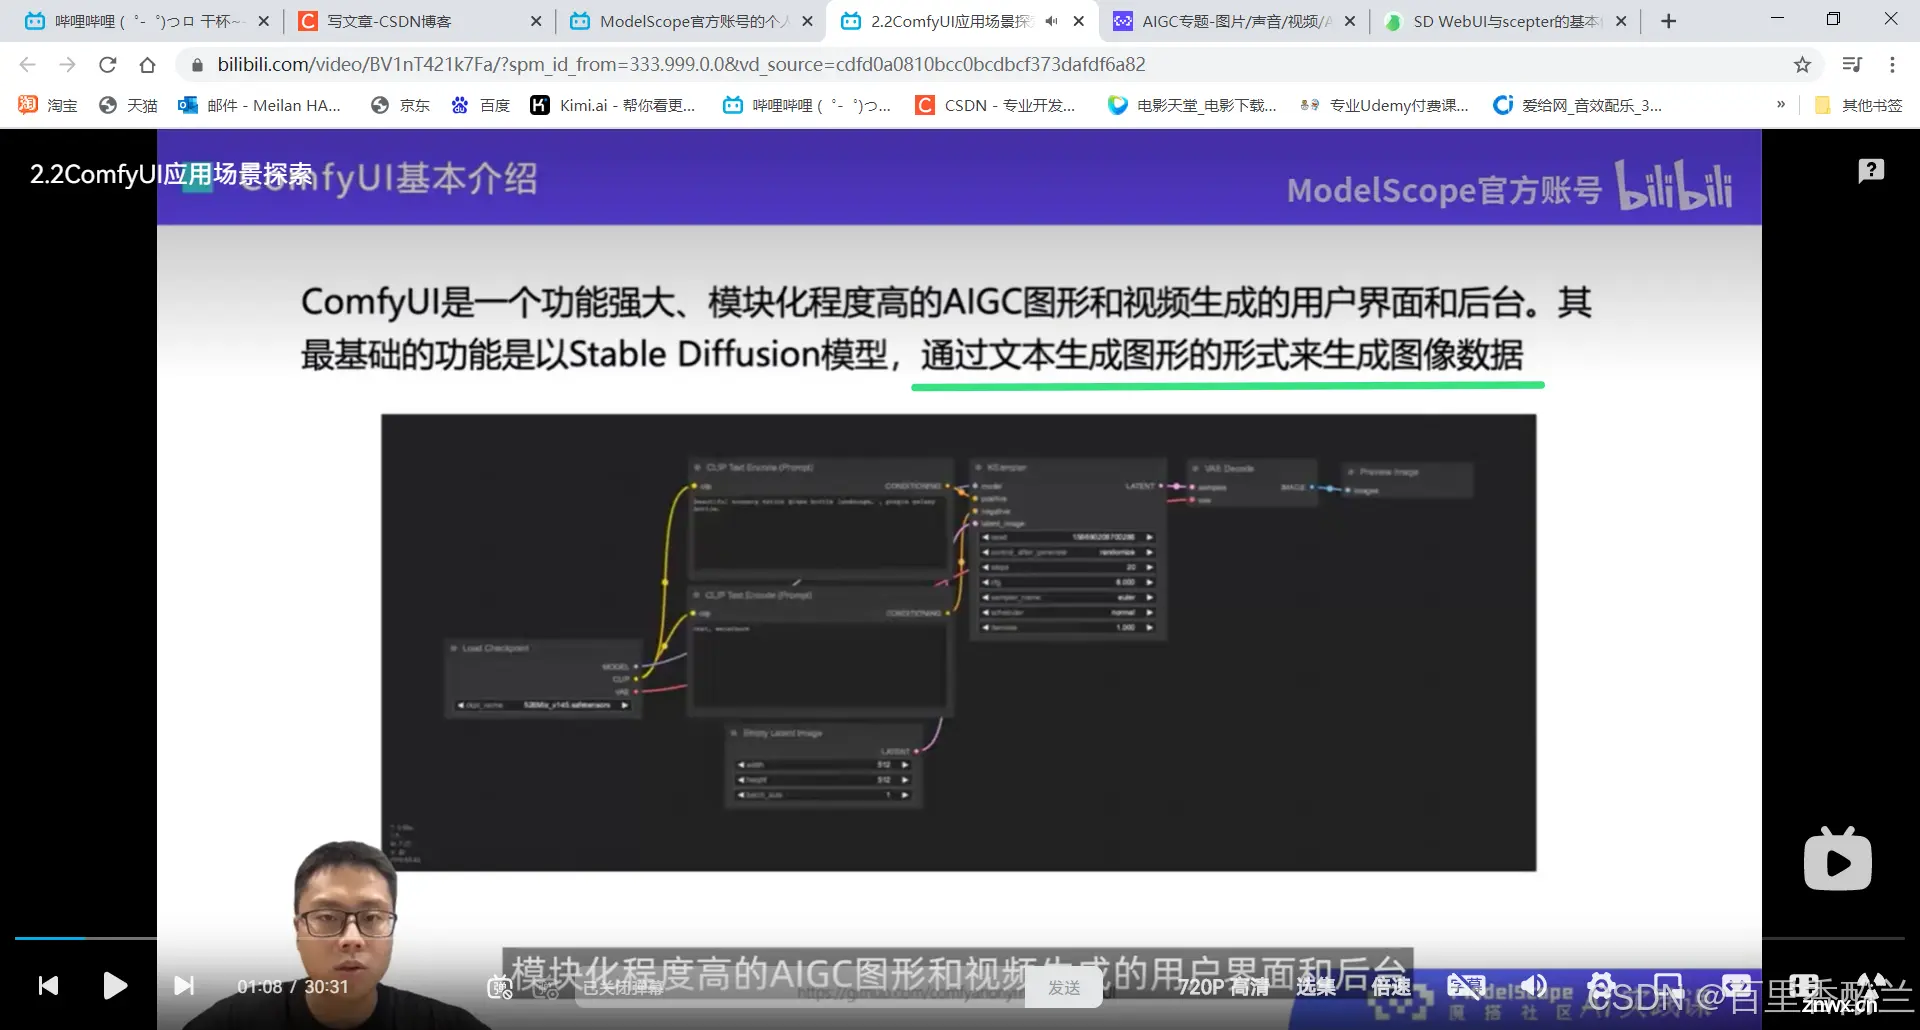The image size is (1920, 1030).
Task: Mute audio on the 2.2ComfyUI tab
Action: pos(1051,21)
